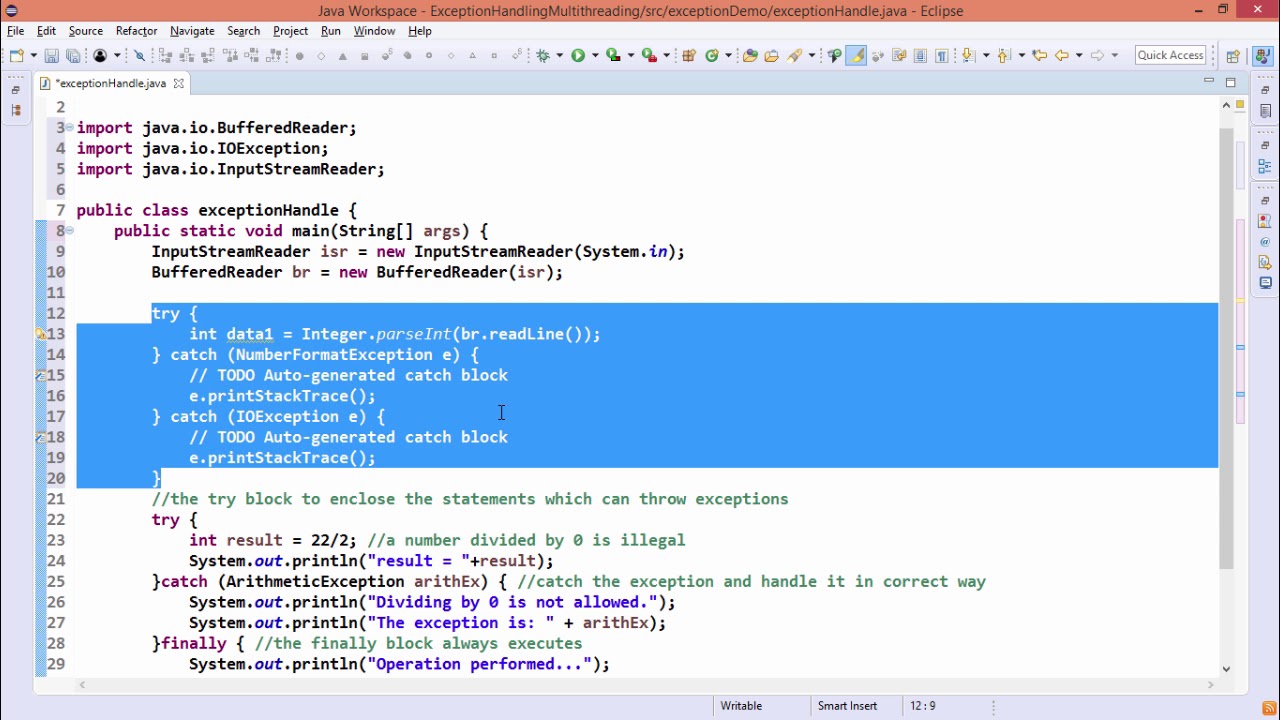This screenshot has height=720, width=1280.
Task: Click the Debug bug icon
Action: (543, 56)
